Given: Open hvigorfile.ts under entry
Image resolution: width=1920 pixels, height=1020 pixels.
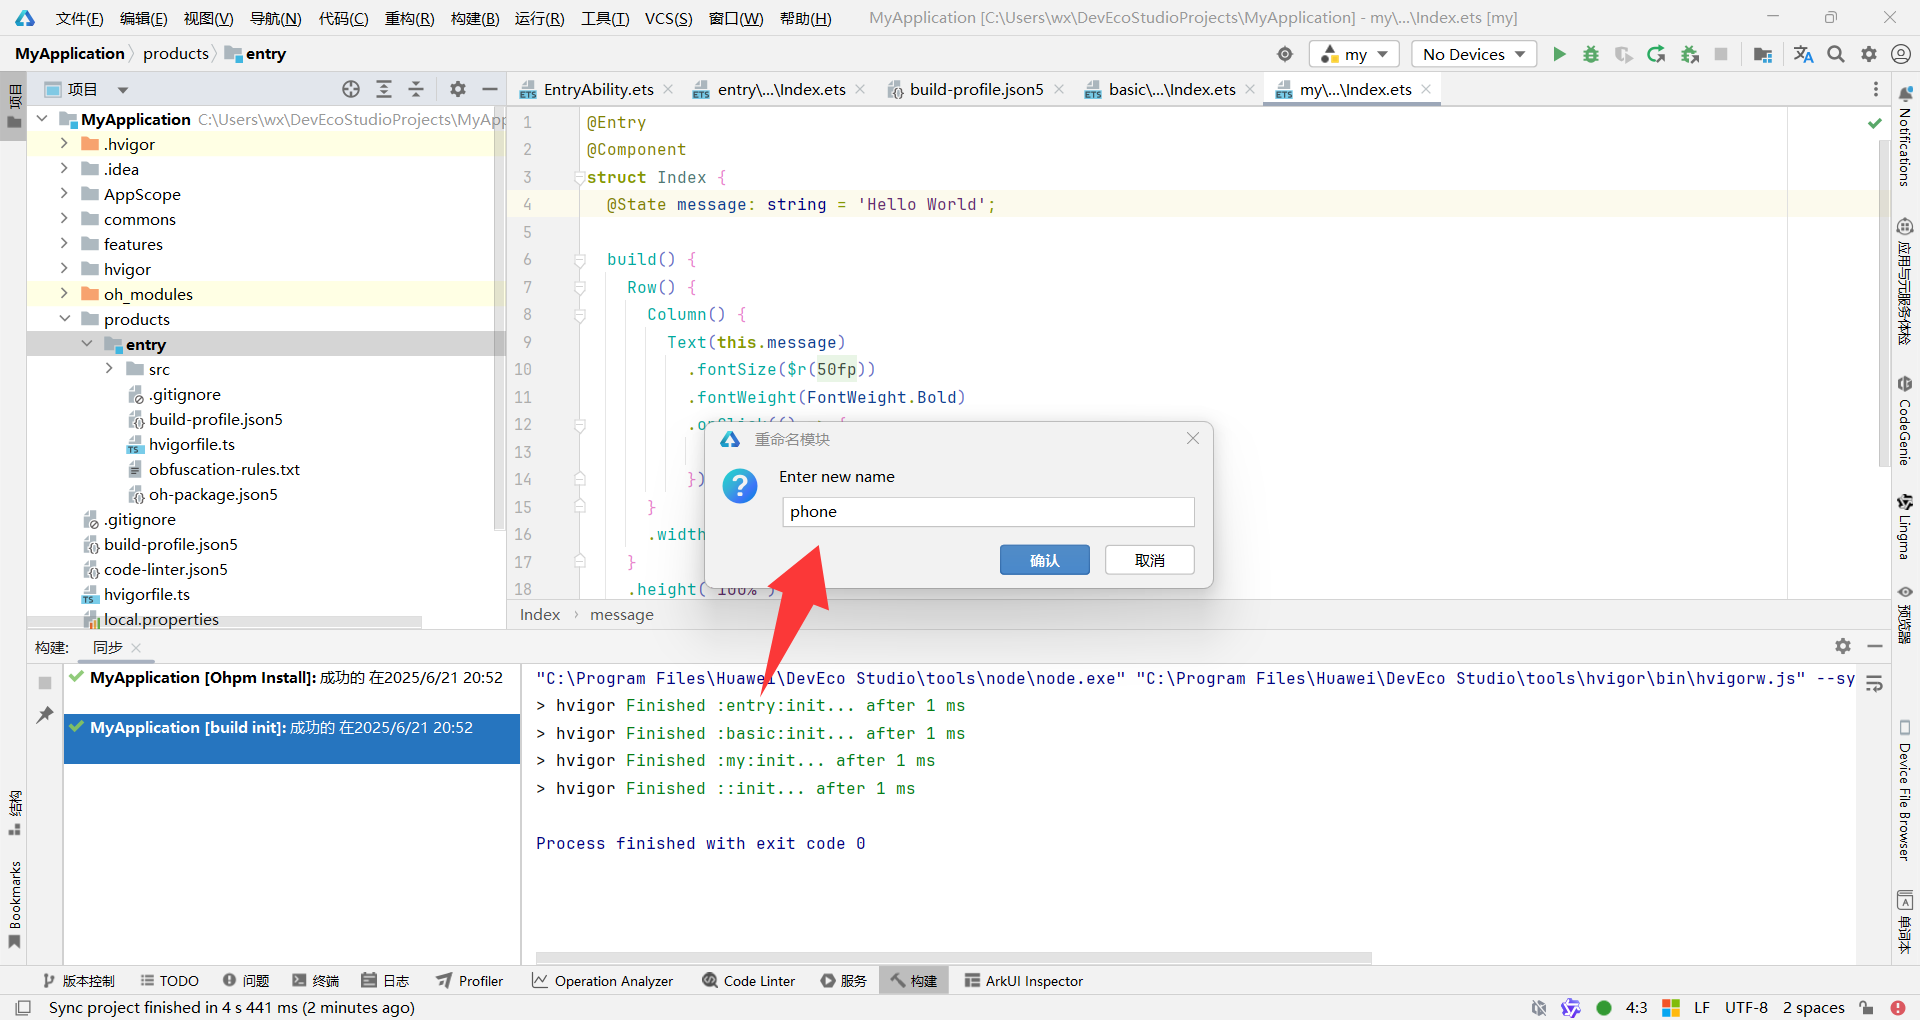Looking at the screenshot, I should (x=191, y=444).
